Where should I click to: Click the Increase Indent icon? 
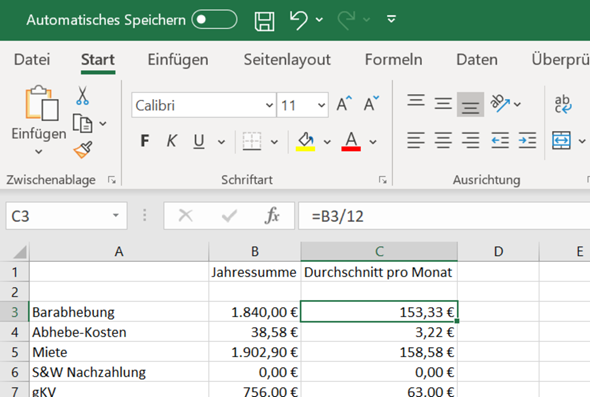click(x=527, y=140)
